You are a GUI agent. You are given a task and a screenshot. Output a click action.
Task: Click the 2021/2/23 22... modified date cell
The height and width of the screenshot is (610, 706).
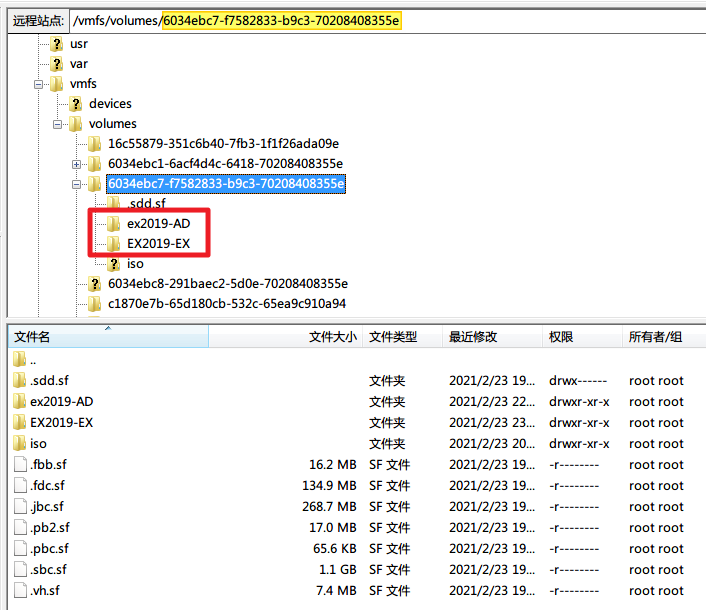(492, 402)
